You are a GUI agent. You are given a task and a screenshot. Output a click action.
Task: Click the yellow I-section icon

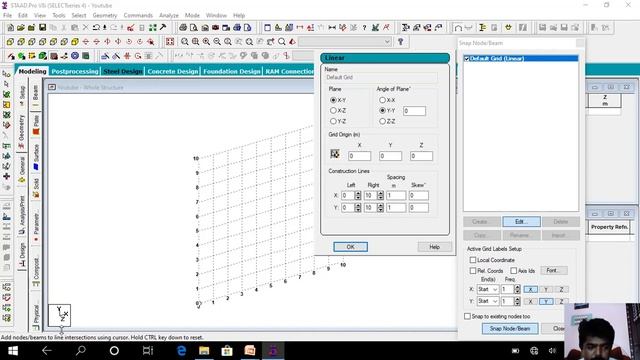[482, 28]
